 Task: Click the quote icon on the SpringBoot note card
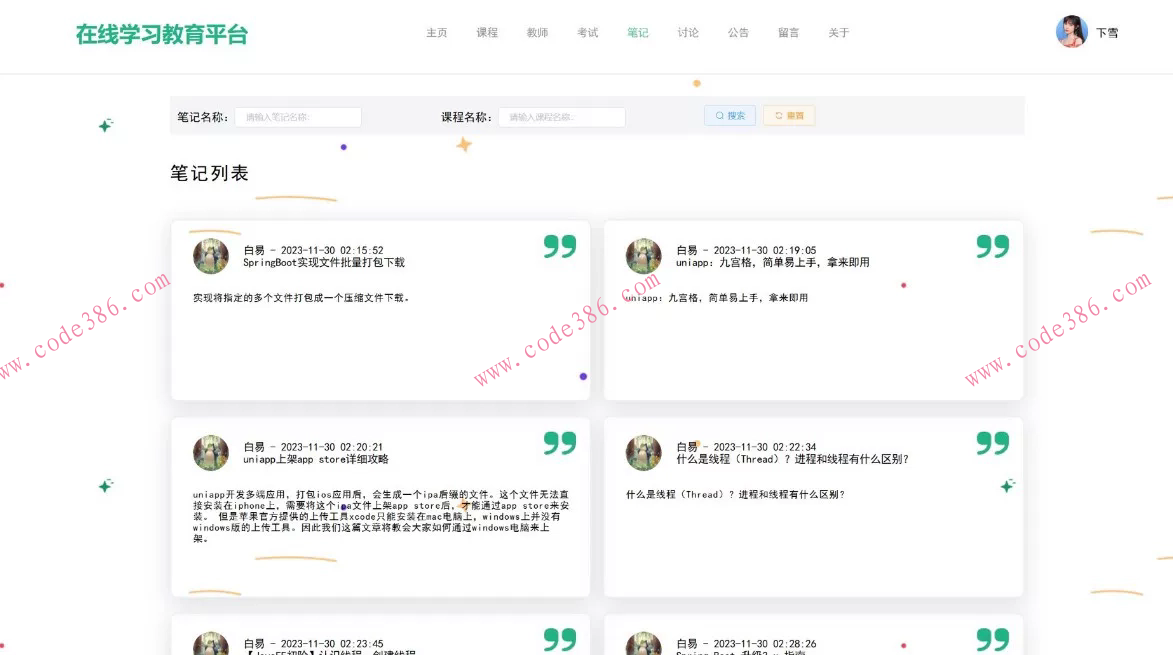tap(559, 245)
